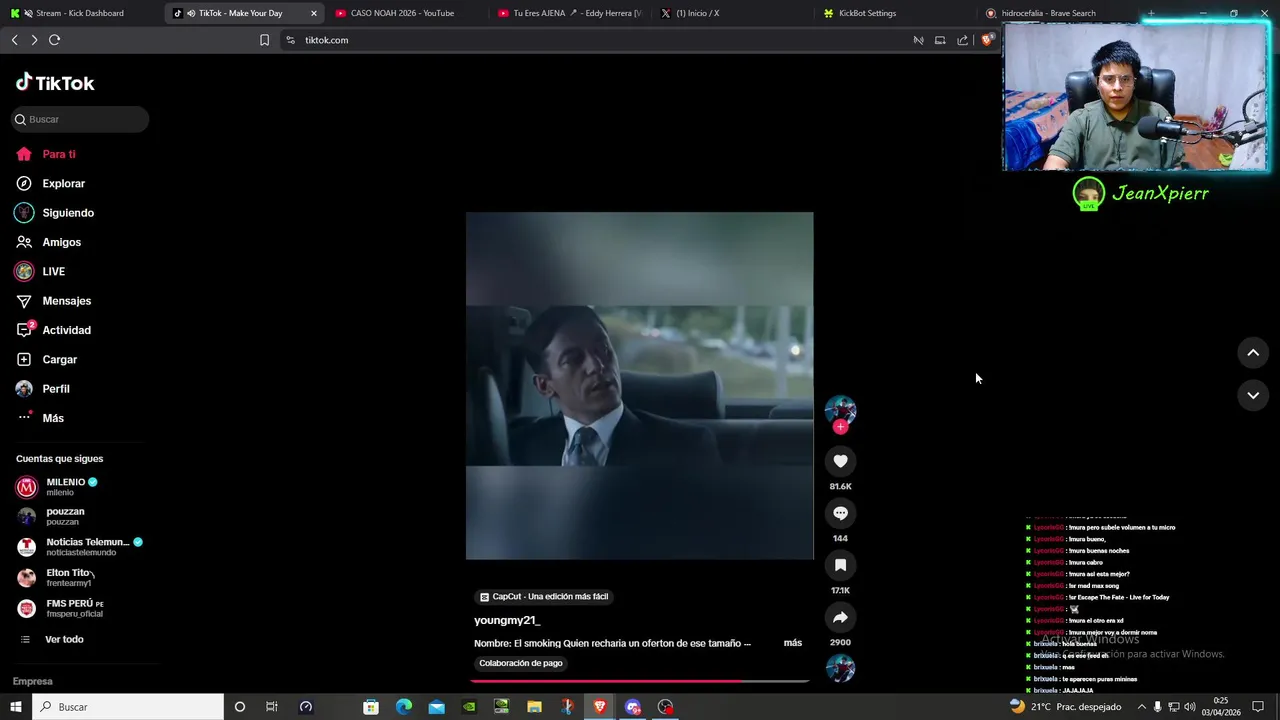The image size is (1280, 720).
Task: Click the tiktok.com address bar
Action: pyautogui.click(x=590, y=40)
